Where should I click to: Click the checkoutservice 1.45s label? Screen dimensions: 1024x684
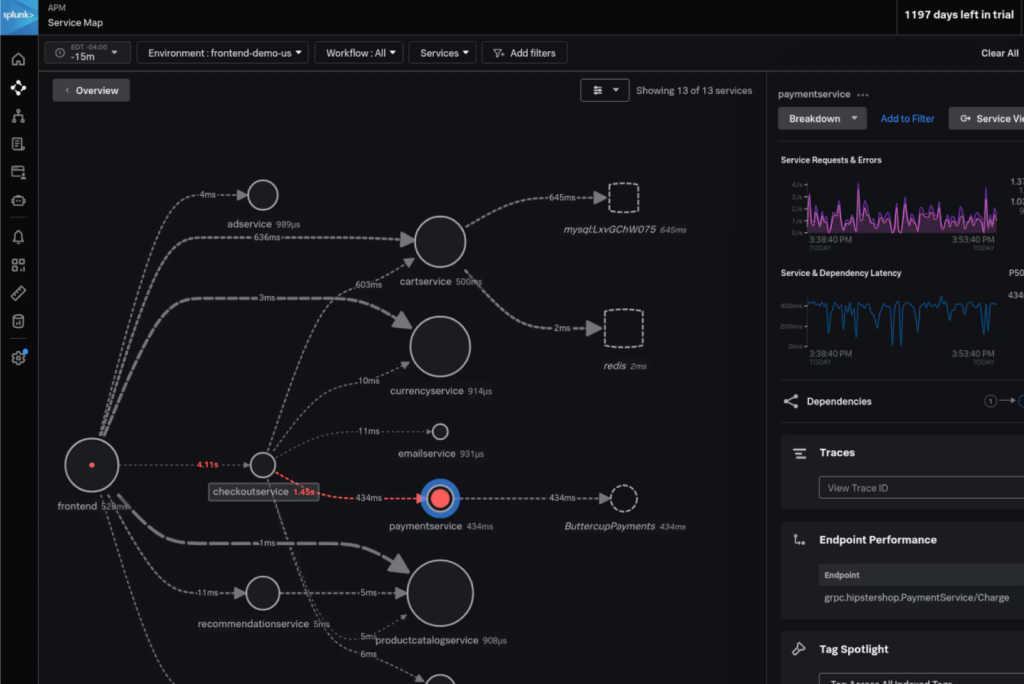click(x=264, y=491)
